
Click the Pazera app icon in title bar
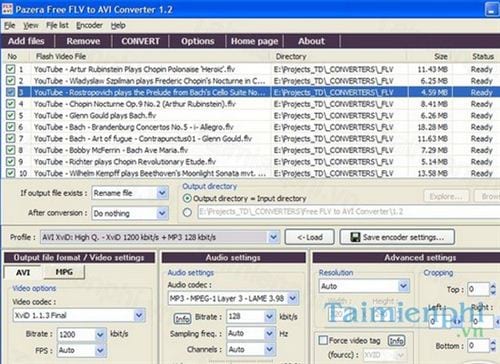7,8
